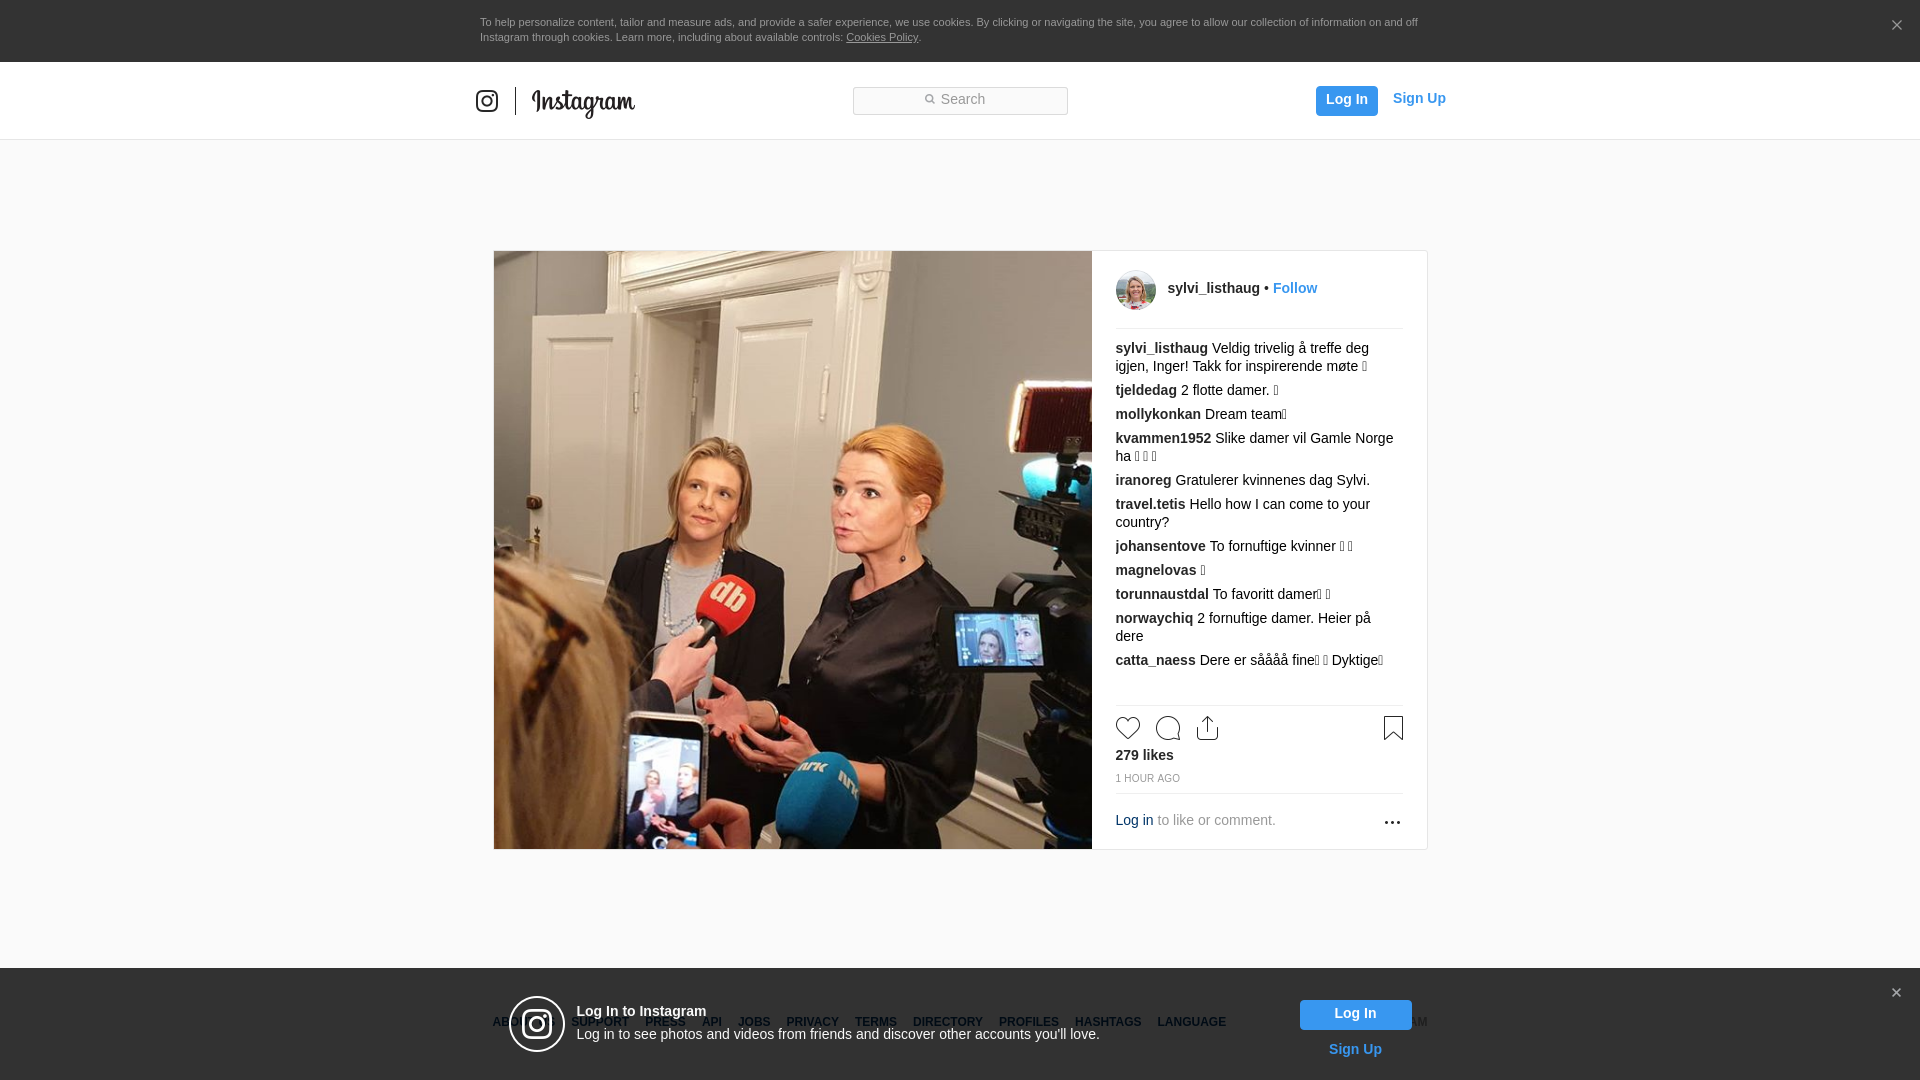Image resolution: width=1920 pixels, height=1080 pixels.
Task: Click Log In button in bottom banner
Action: click(x=1355, y=1015)
